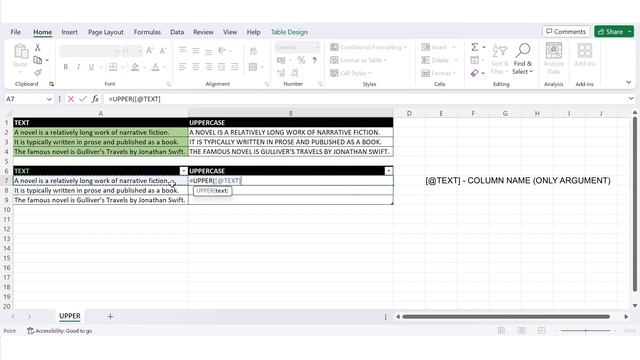Switch to the Table Design tab
This screenshot has width=640, height=360.
pyautogui.click(x=289, y=32)
